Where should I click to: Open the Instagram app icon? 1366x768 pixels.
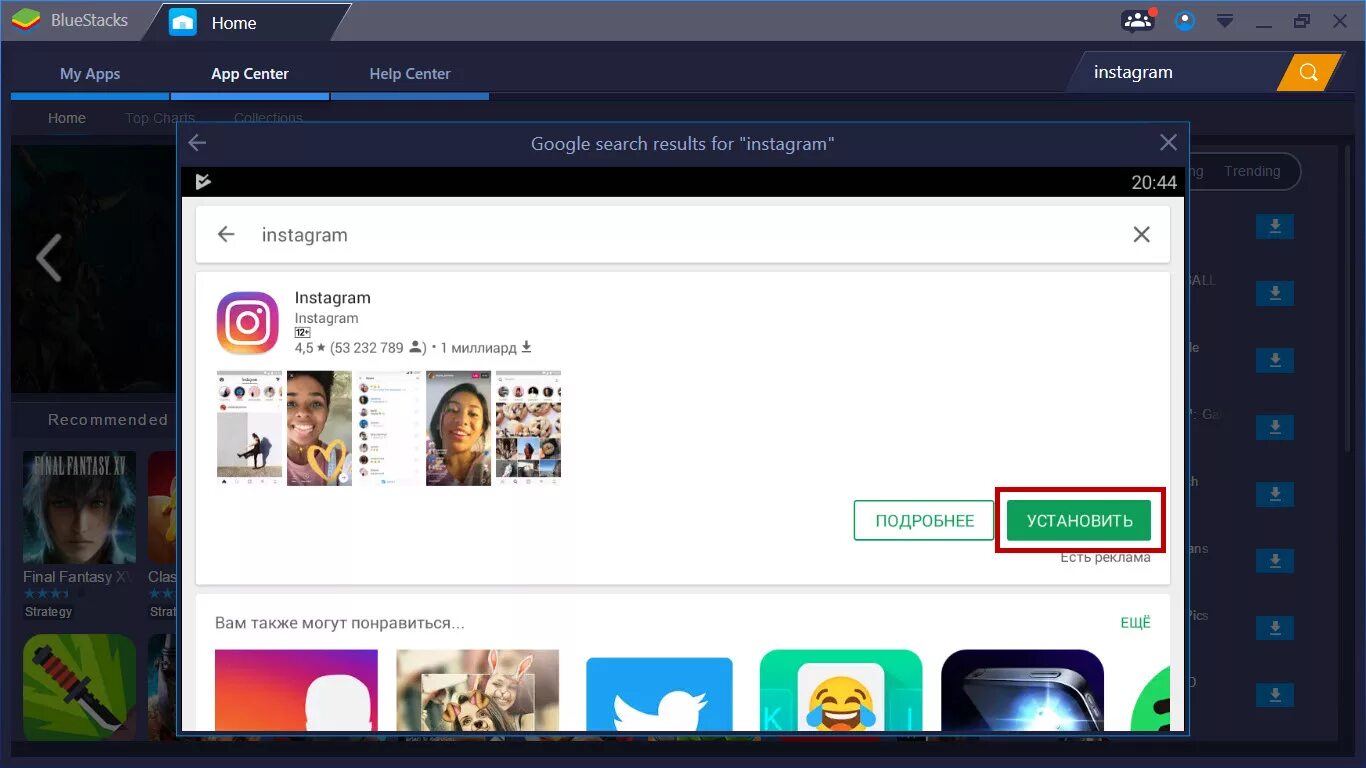[248, 323]
